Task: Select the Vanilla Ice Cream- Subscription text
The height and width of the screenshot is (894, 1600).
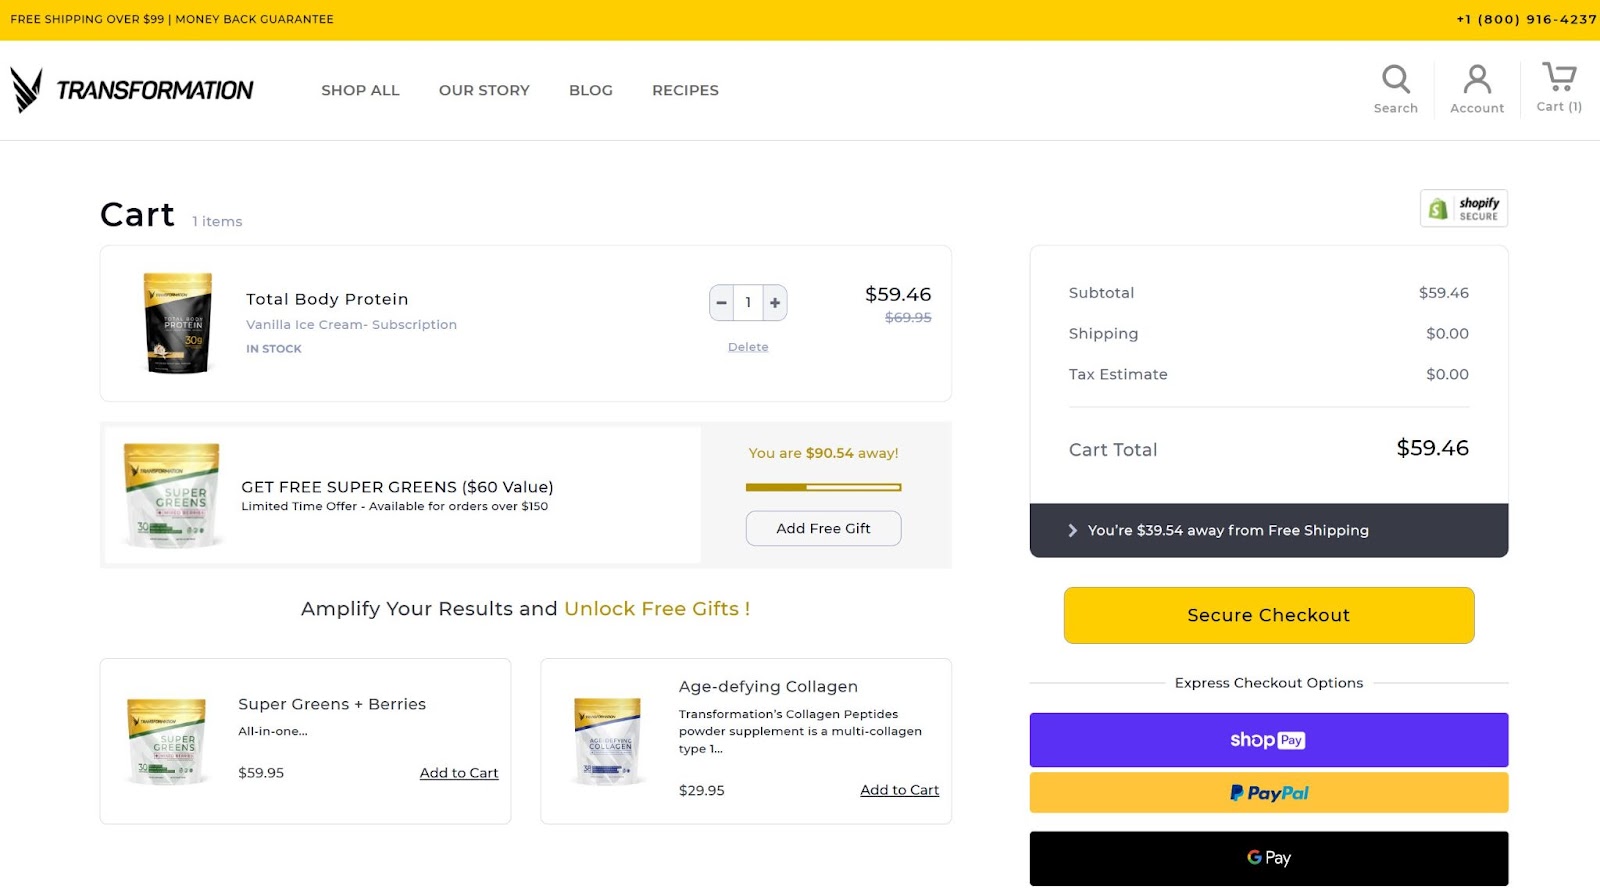Action: pos(351,325)
